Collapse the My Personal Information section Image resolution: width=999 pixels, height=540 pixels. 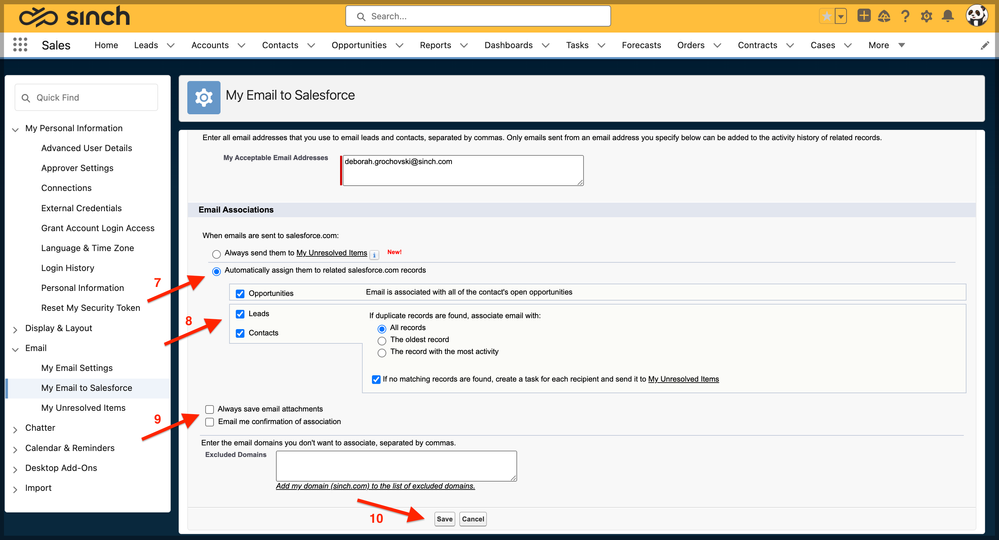coord(15,129)
